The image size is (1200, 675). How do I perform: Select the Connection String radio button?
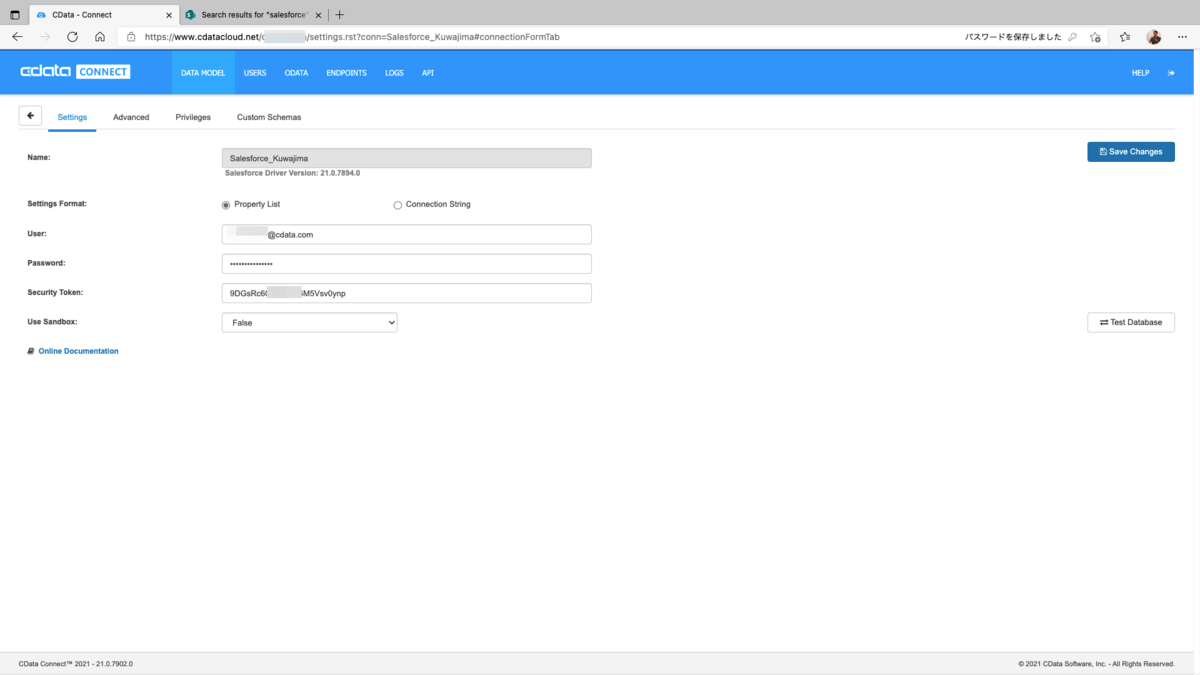(x=397, y=205)
